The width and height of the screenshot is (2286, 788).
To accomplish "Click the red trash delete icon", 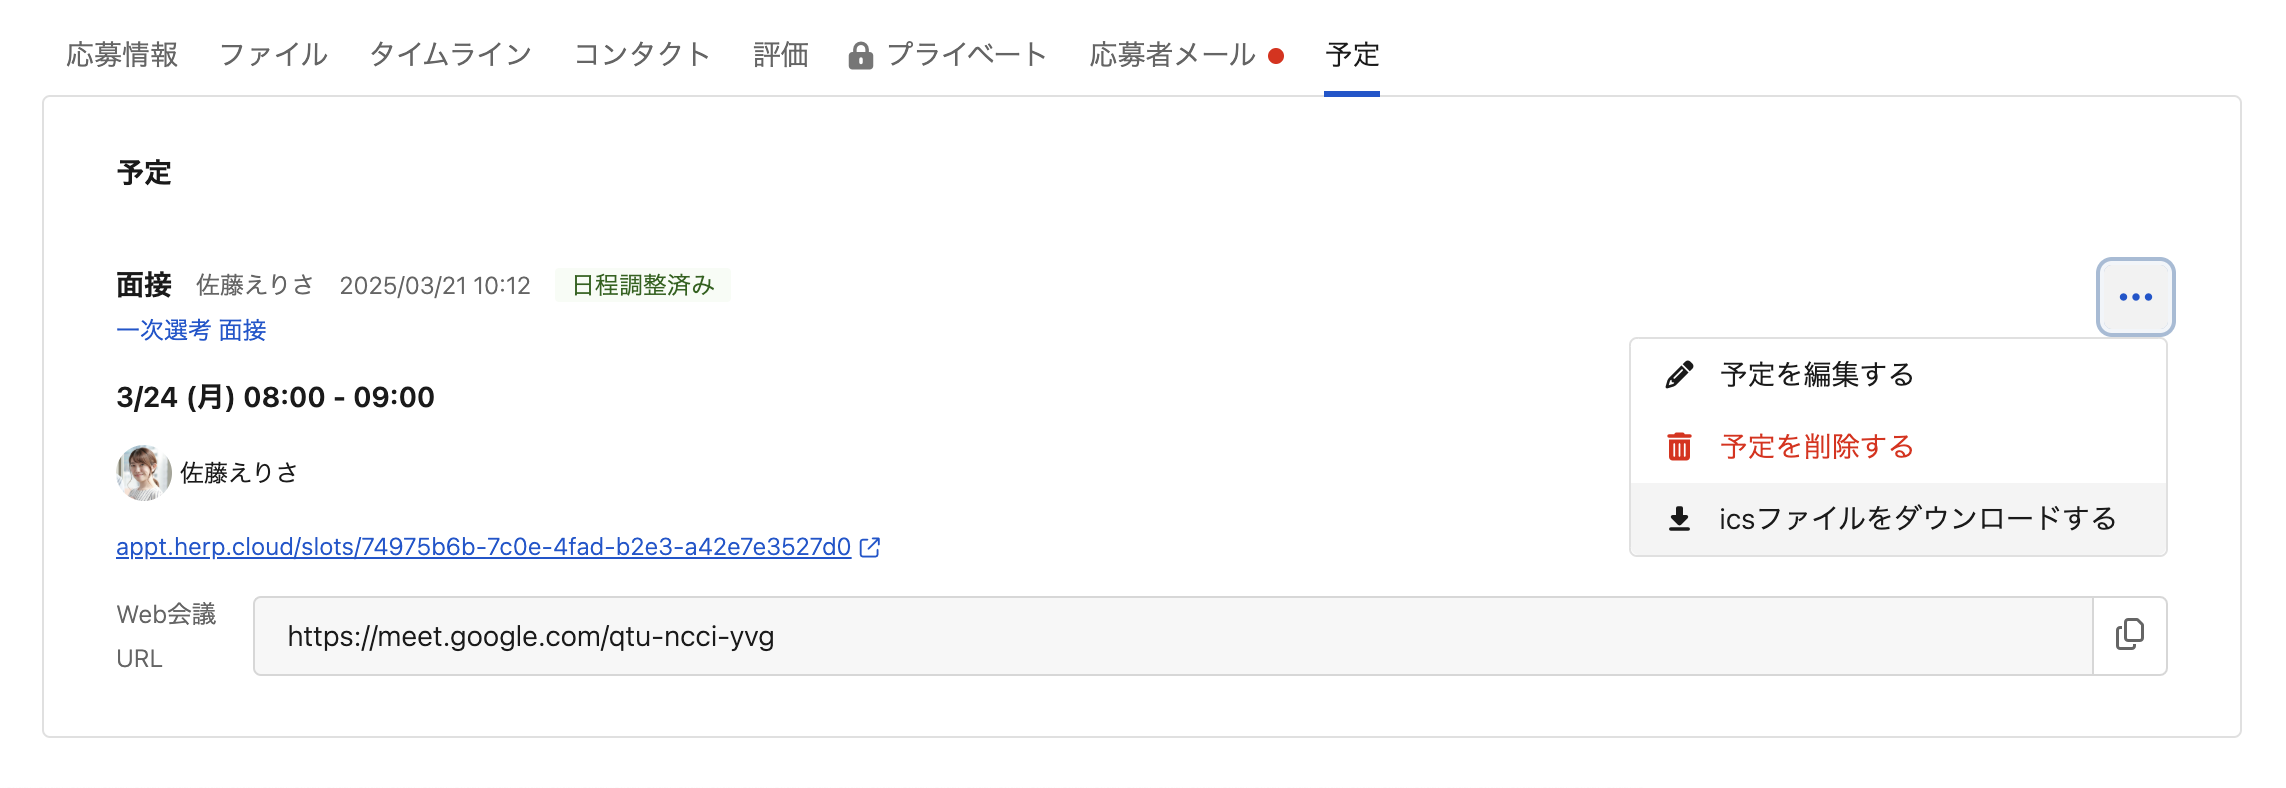I will (x=1679, y=447).
